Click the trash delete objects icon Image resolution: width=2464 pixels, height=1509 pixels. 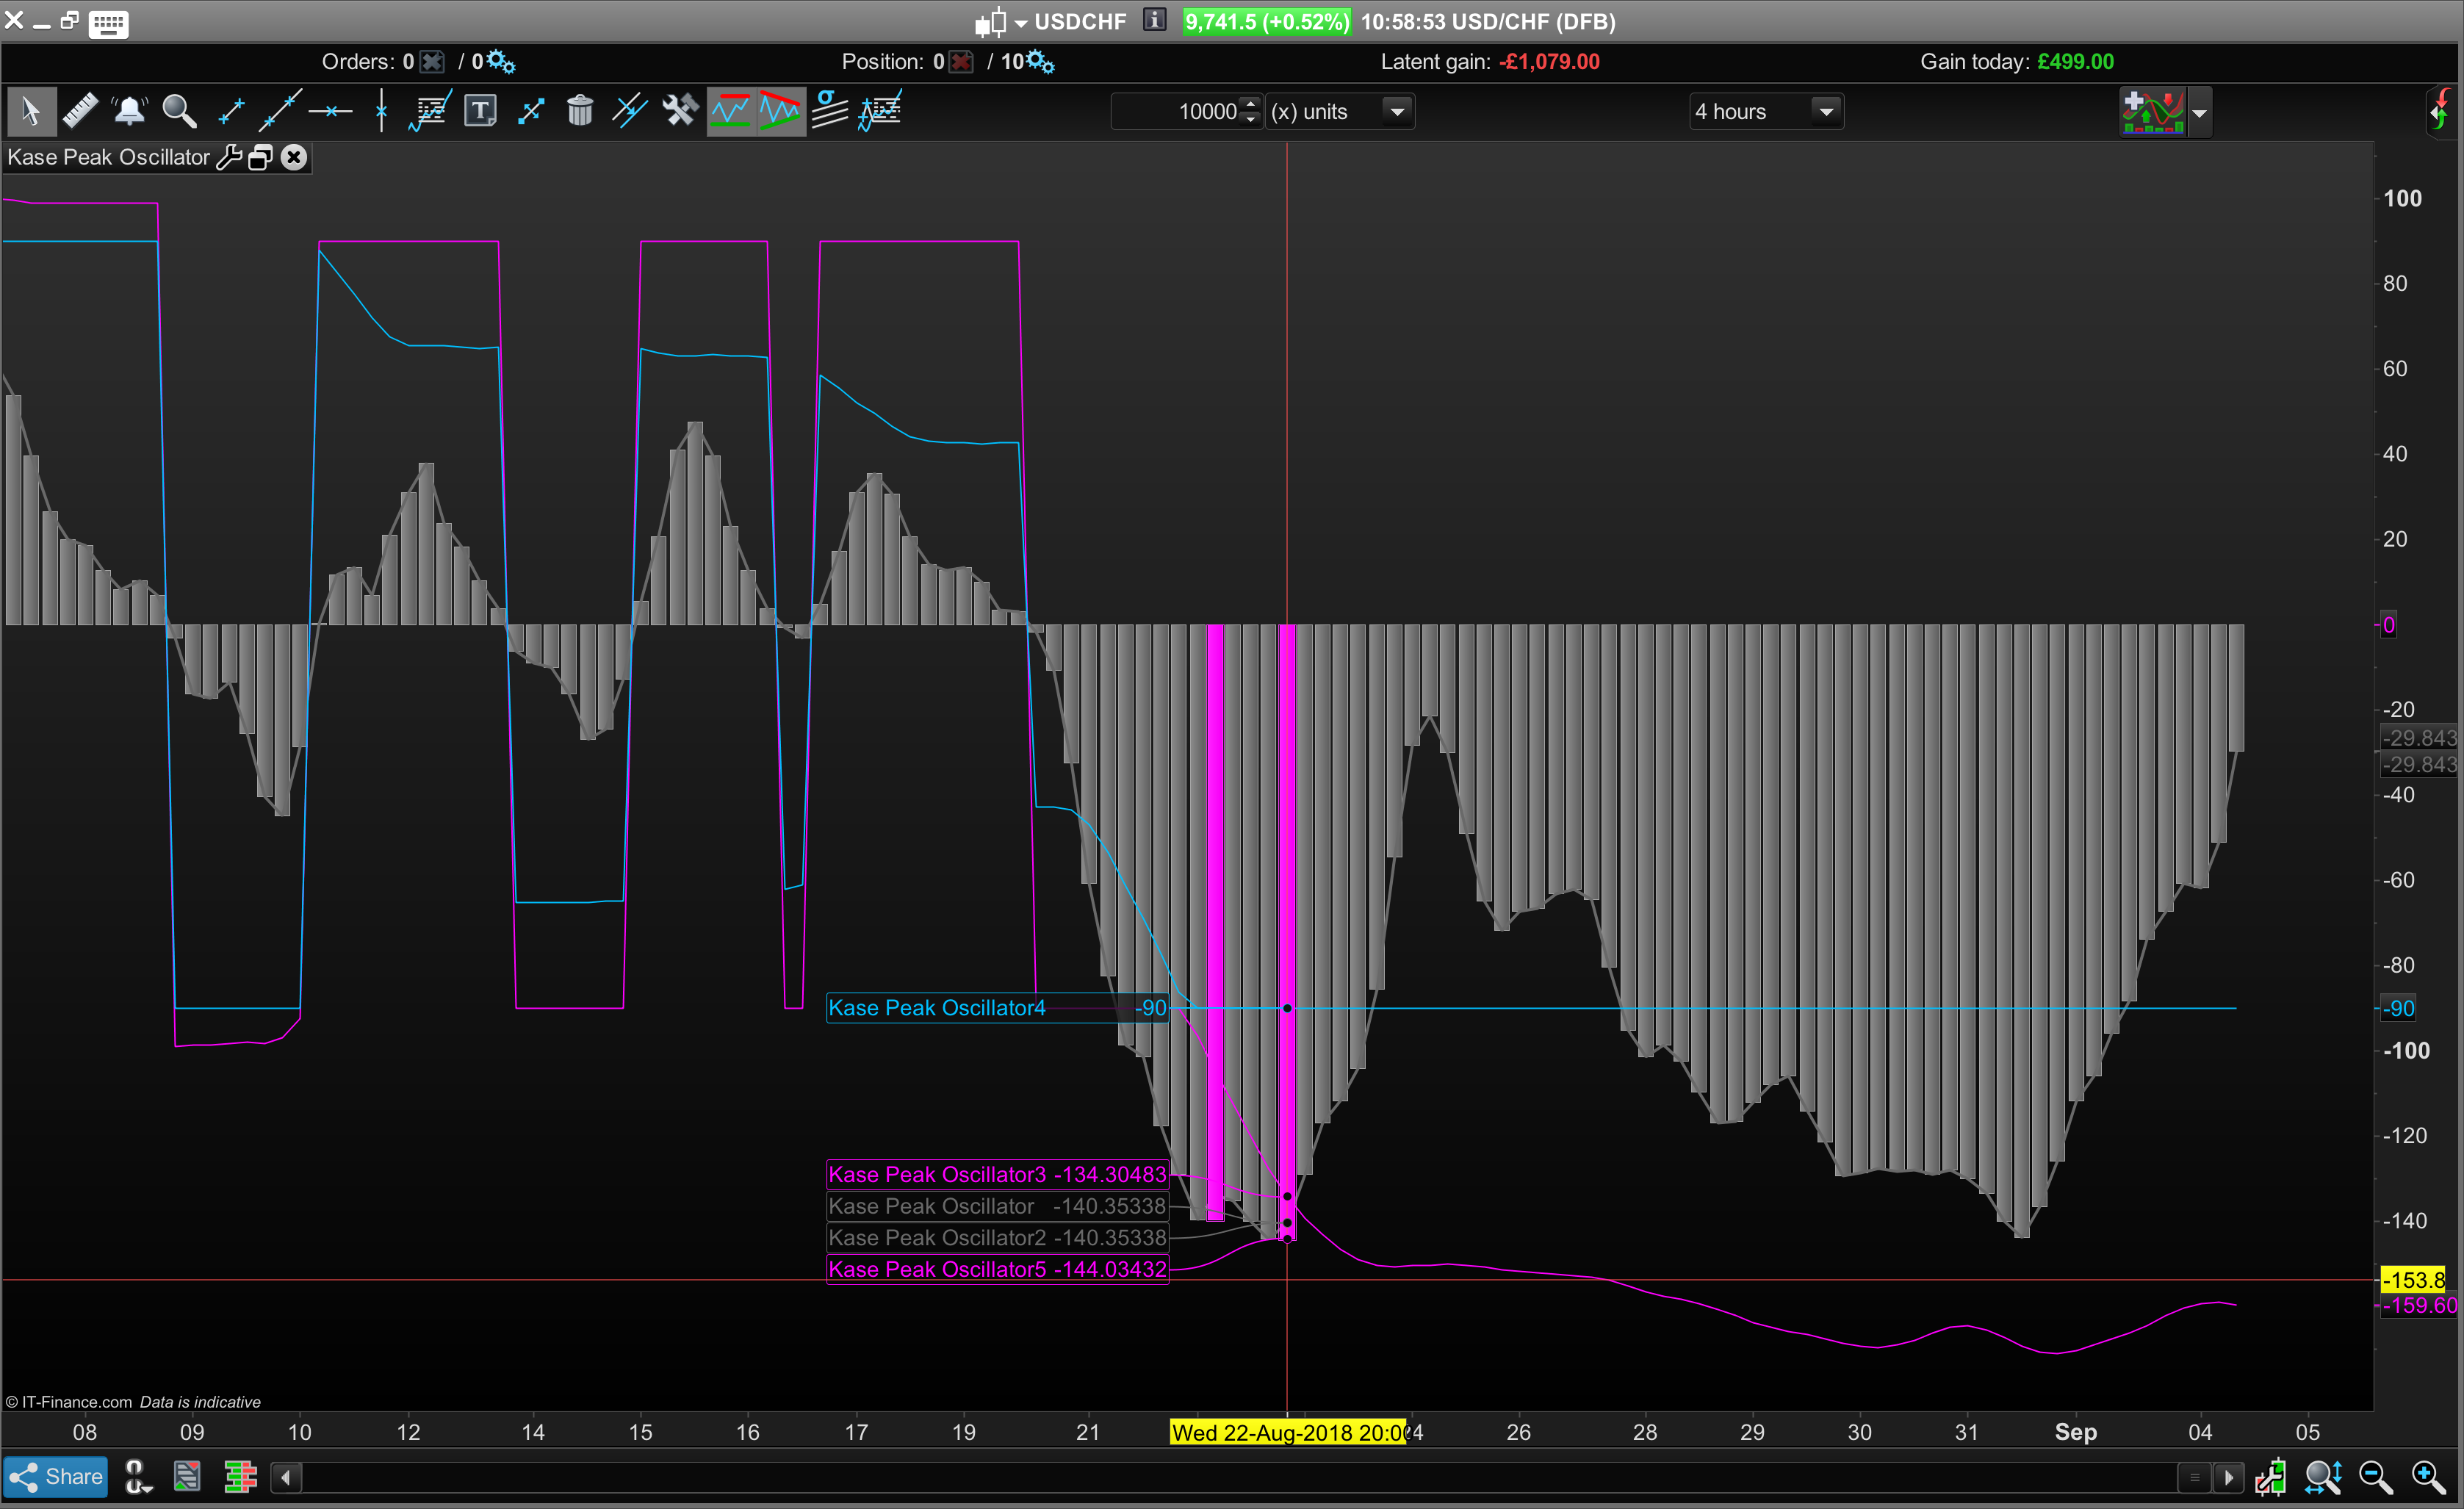point(580,111)
